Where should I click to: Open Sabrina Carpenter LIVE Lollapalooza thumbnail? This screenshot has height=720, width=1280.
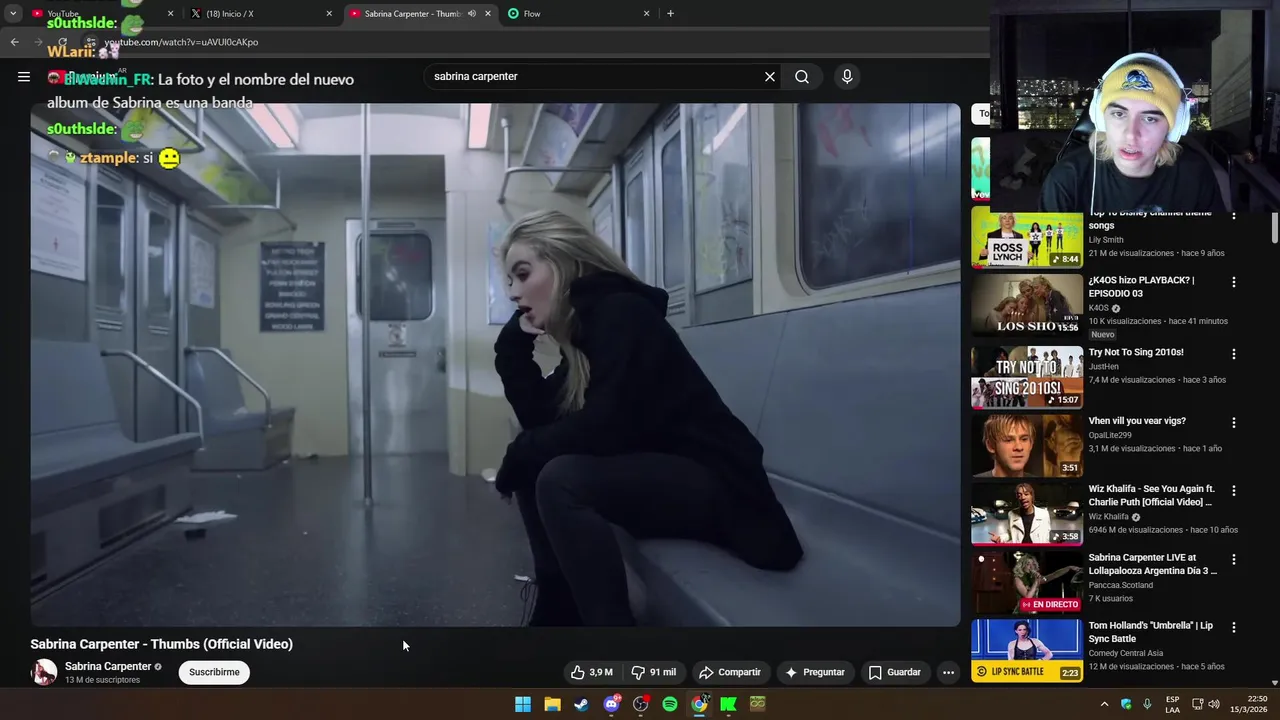pos(1027,582)
